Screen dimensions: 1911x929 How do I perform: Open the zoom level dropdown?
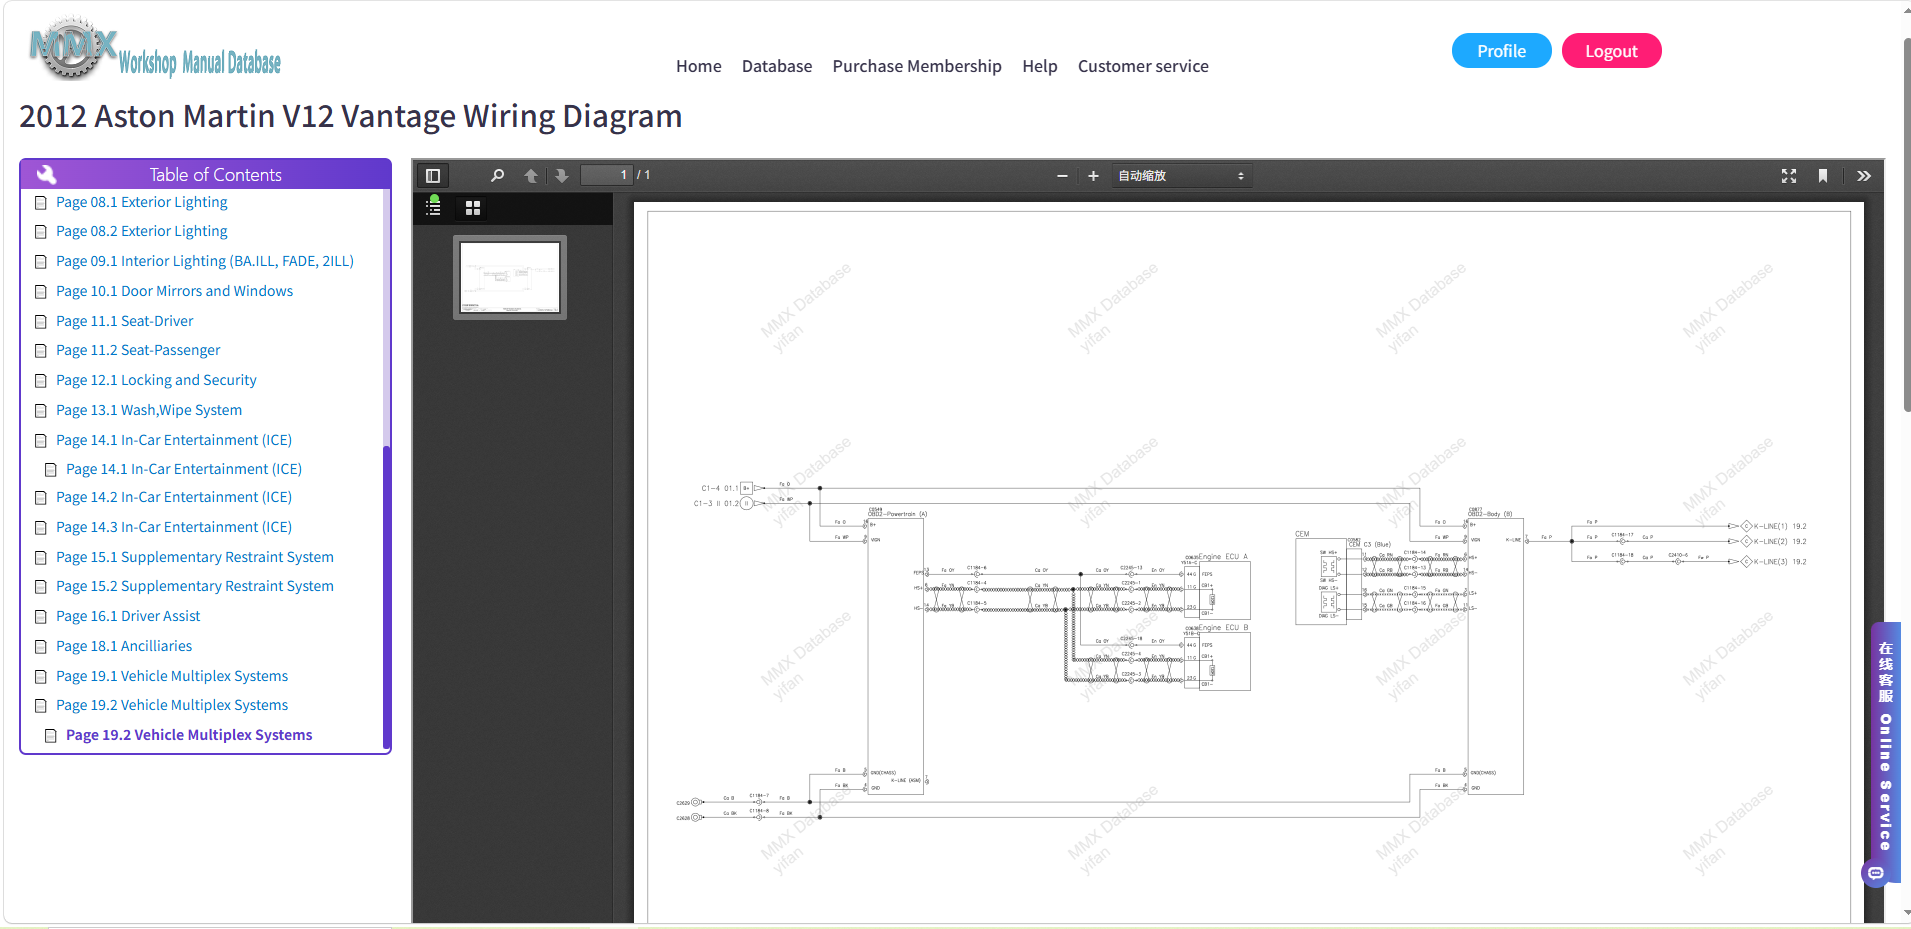1181,176
